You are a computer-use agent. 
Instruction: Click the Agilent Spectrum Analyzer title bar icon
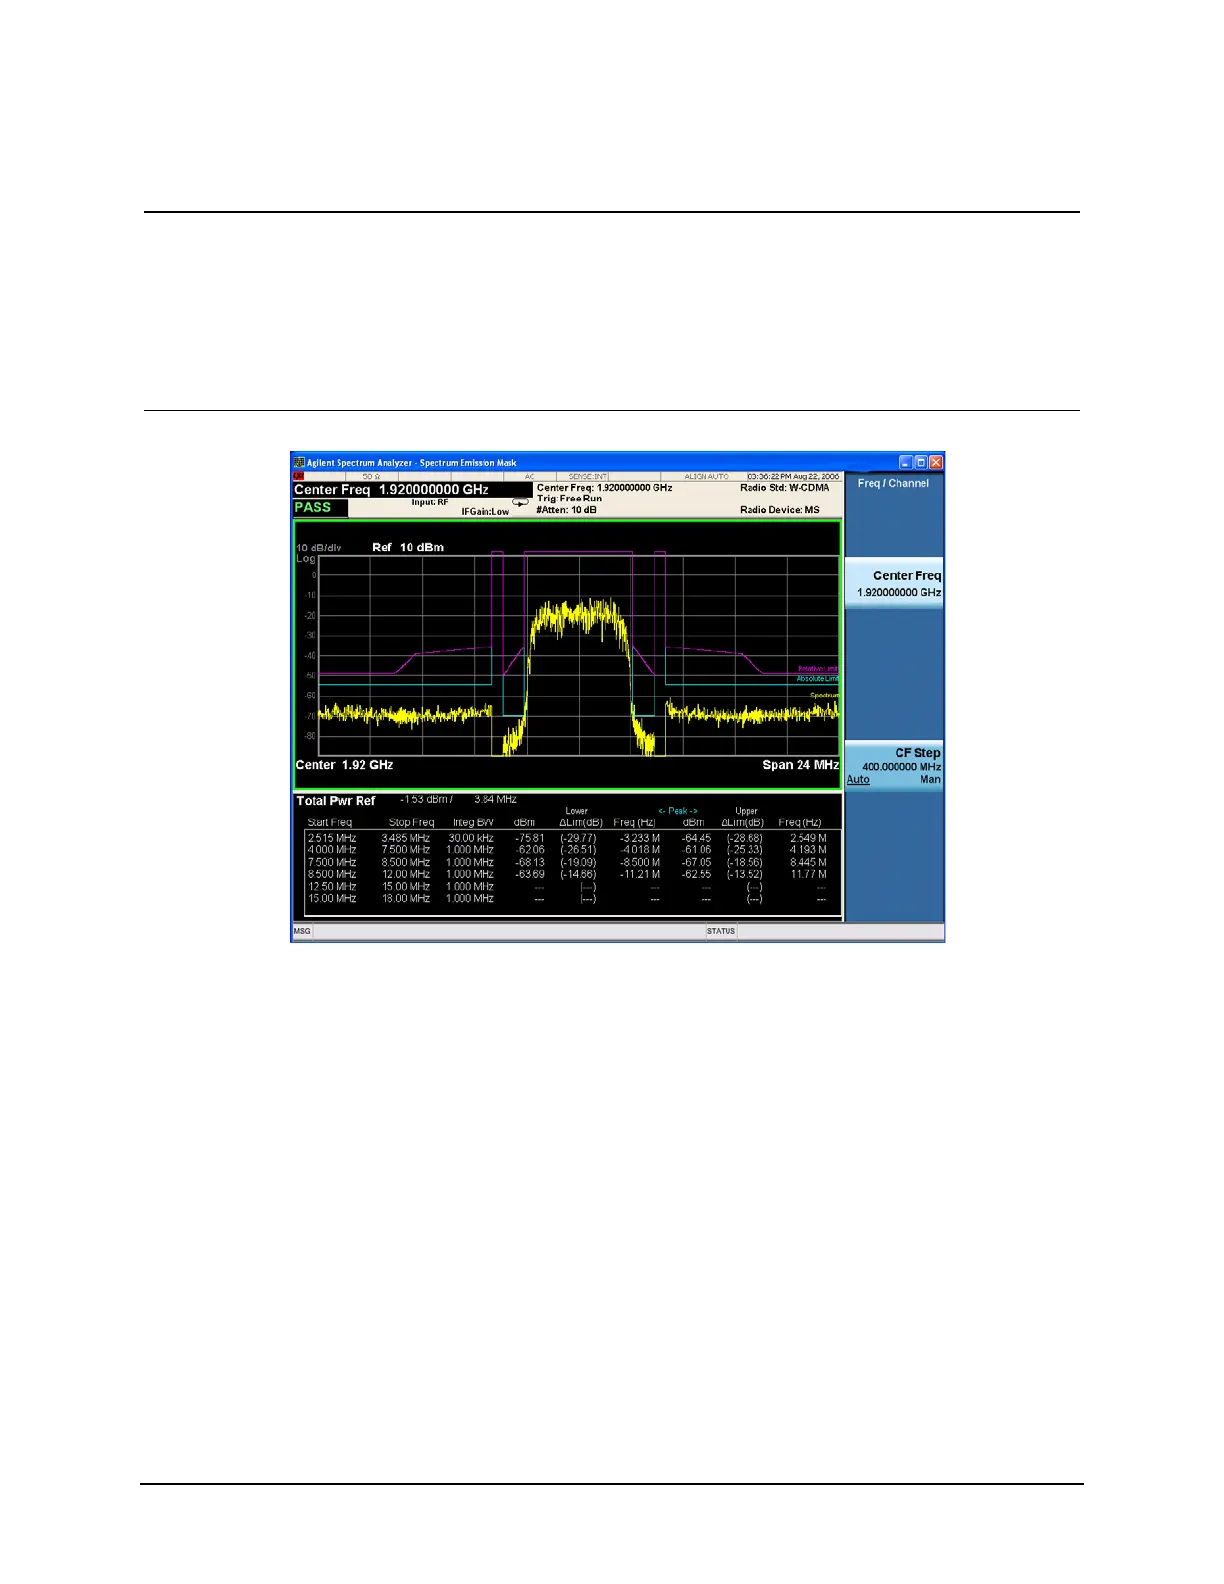[299, 463]
